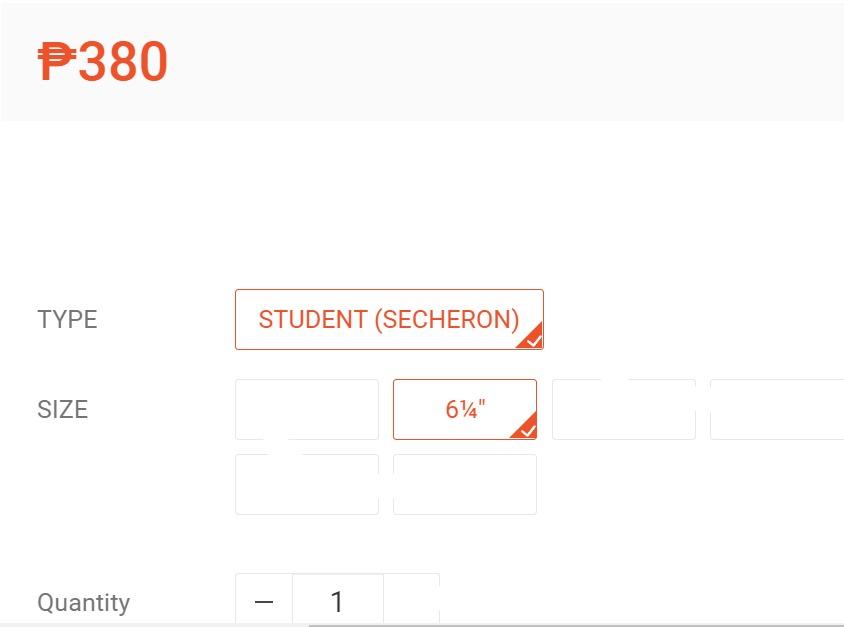Click the TYPE label
The height and width of the screenshot is (627, 844).
click(67, 319)
